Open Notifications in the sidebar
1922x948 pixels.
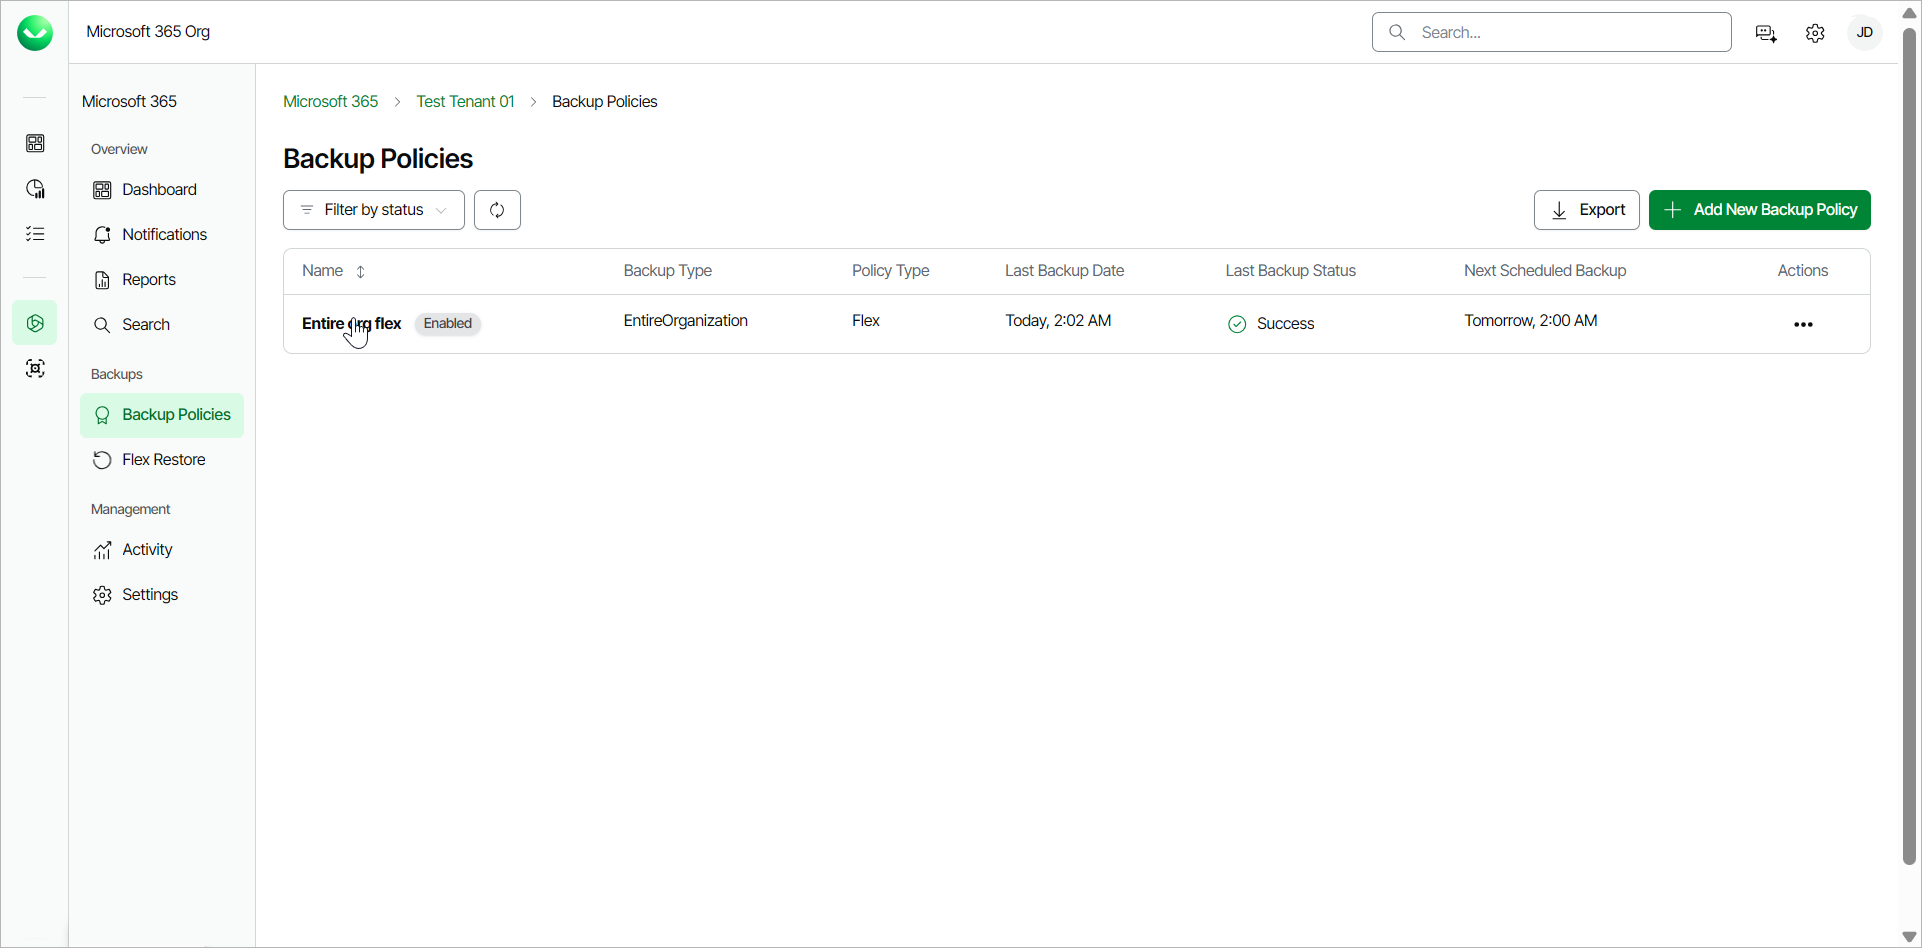point(162,235)
